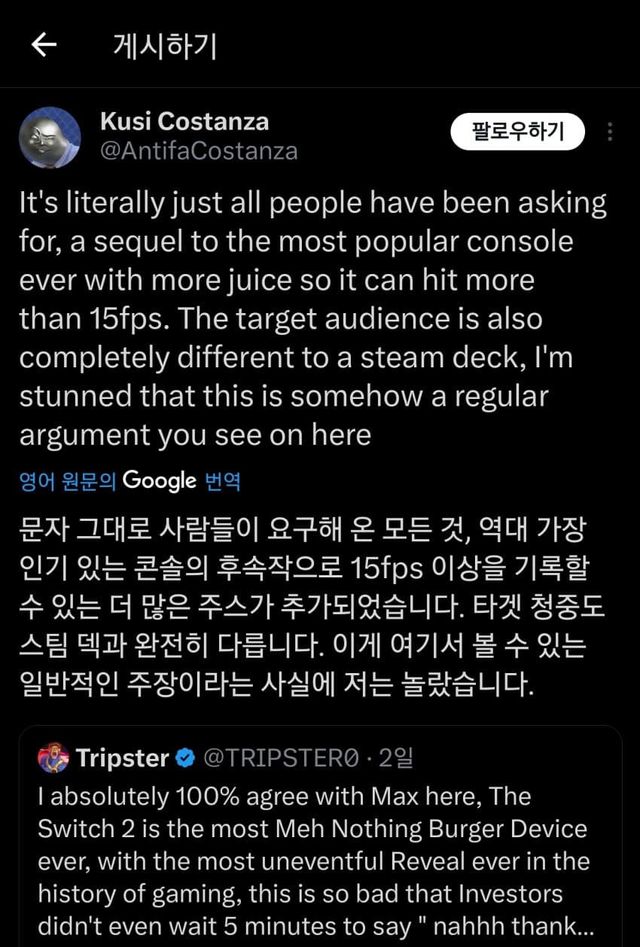
Task: Tap the @AntifaCostanza handle
Action: [x=199, y=151]
